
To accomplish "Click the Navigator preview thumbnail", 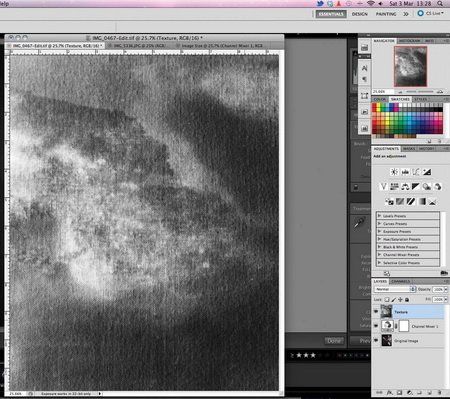I will pyautogui.click(x=410, y=66).
